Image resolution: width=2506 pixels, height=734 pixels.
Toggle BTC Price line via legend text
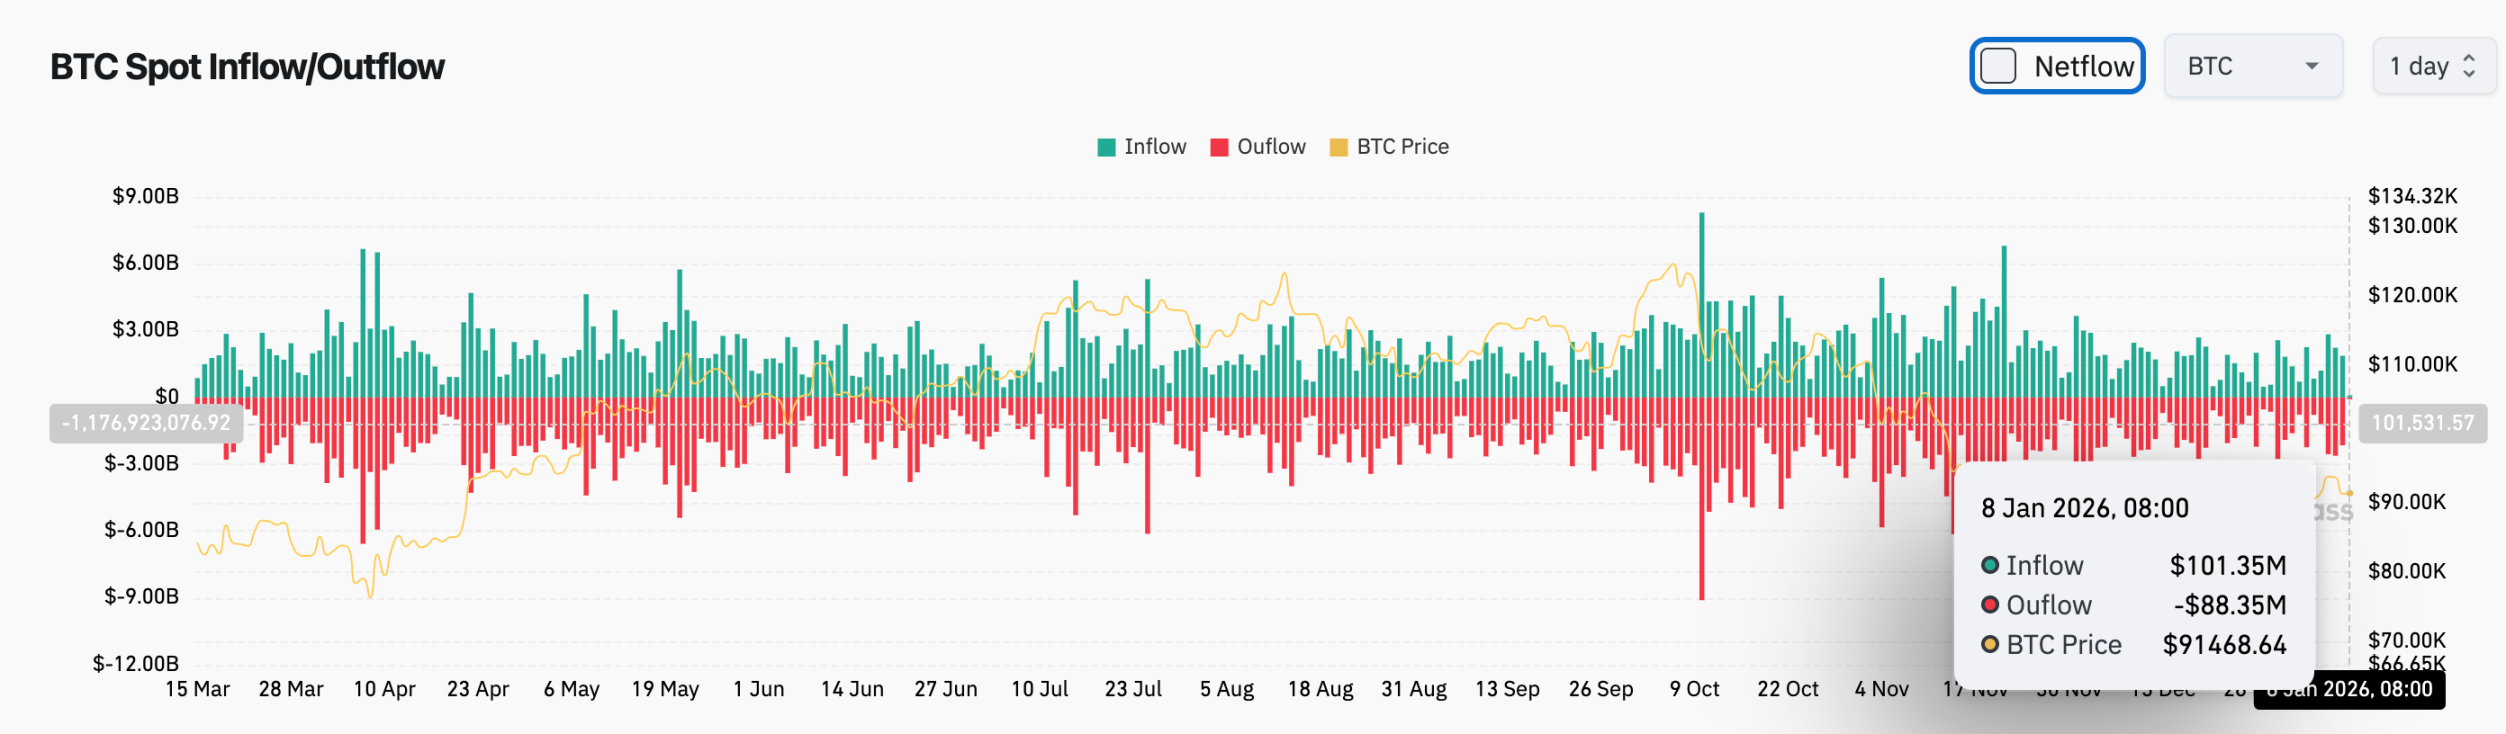tap(1402, 147)
